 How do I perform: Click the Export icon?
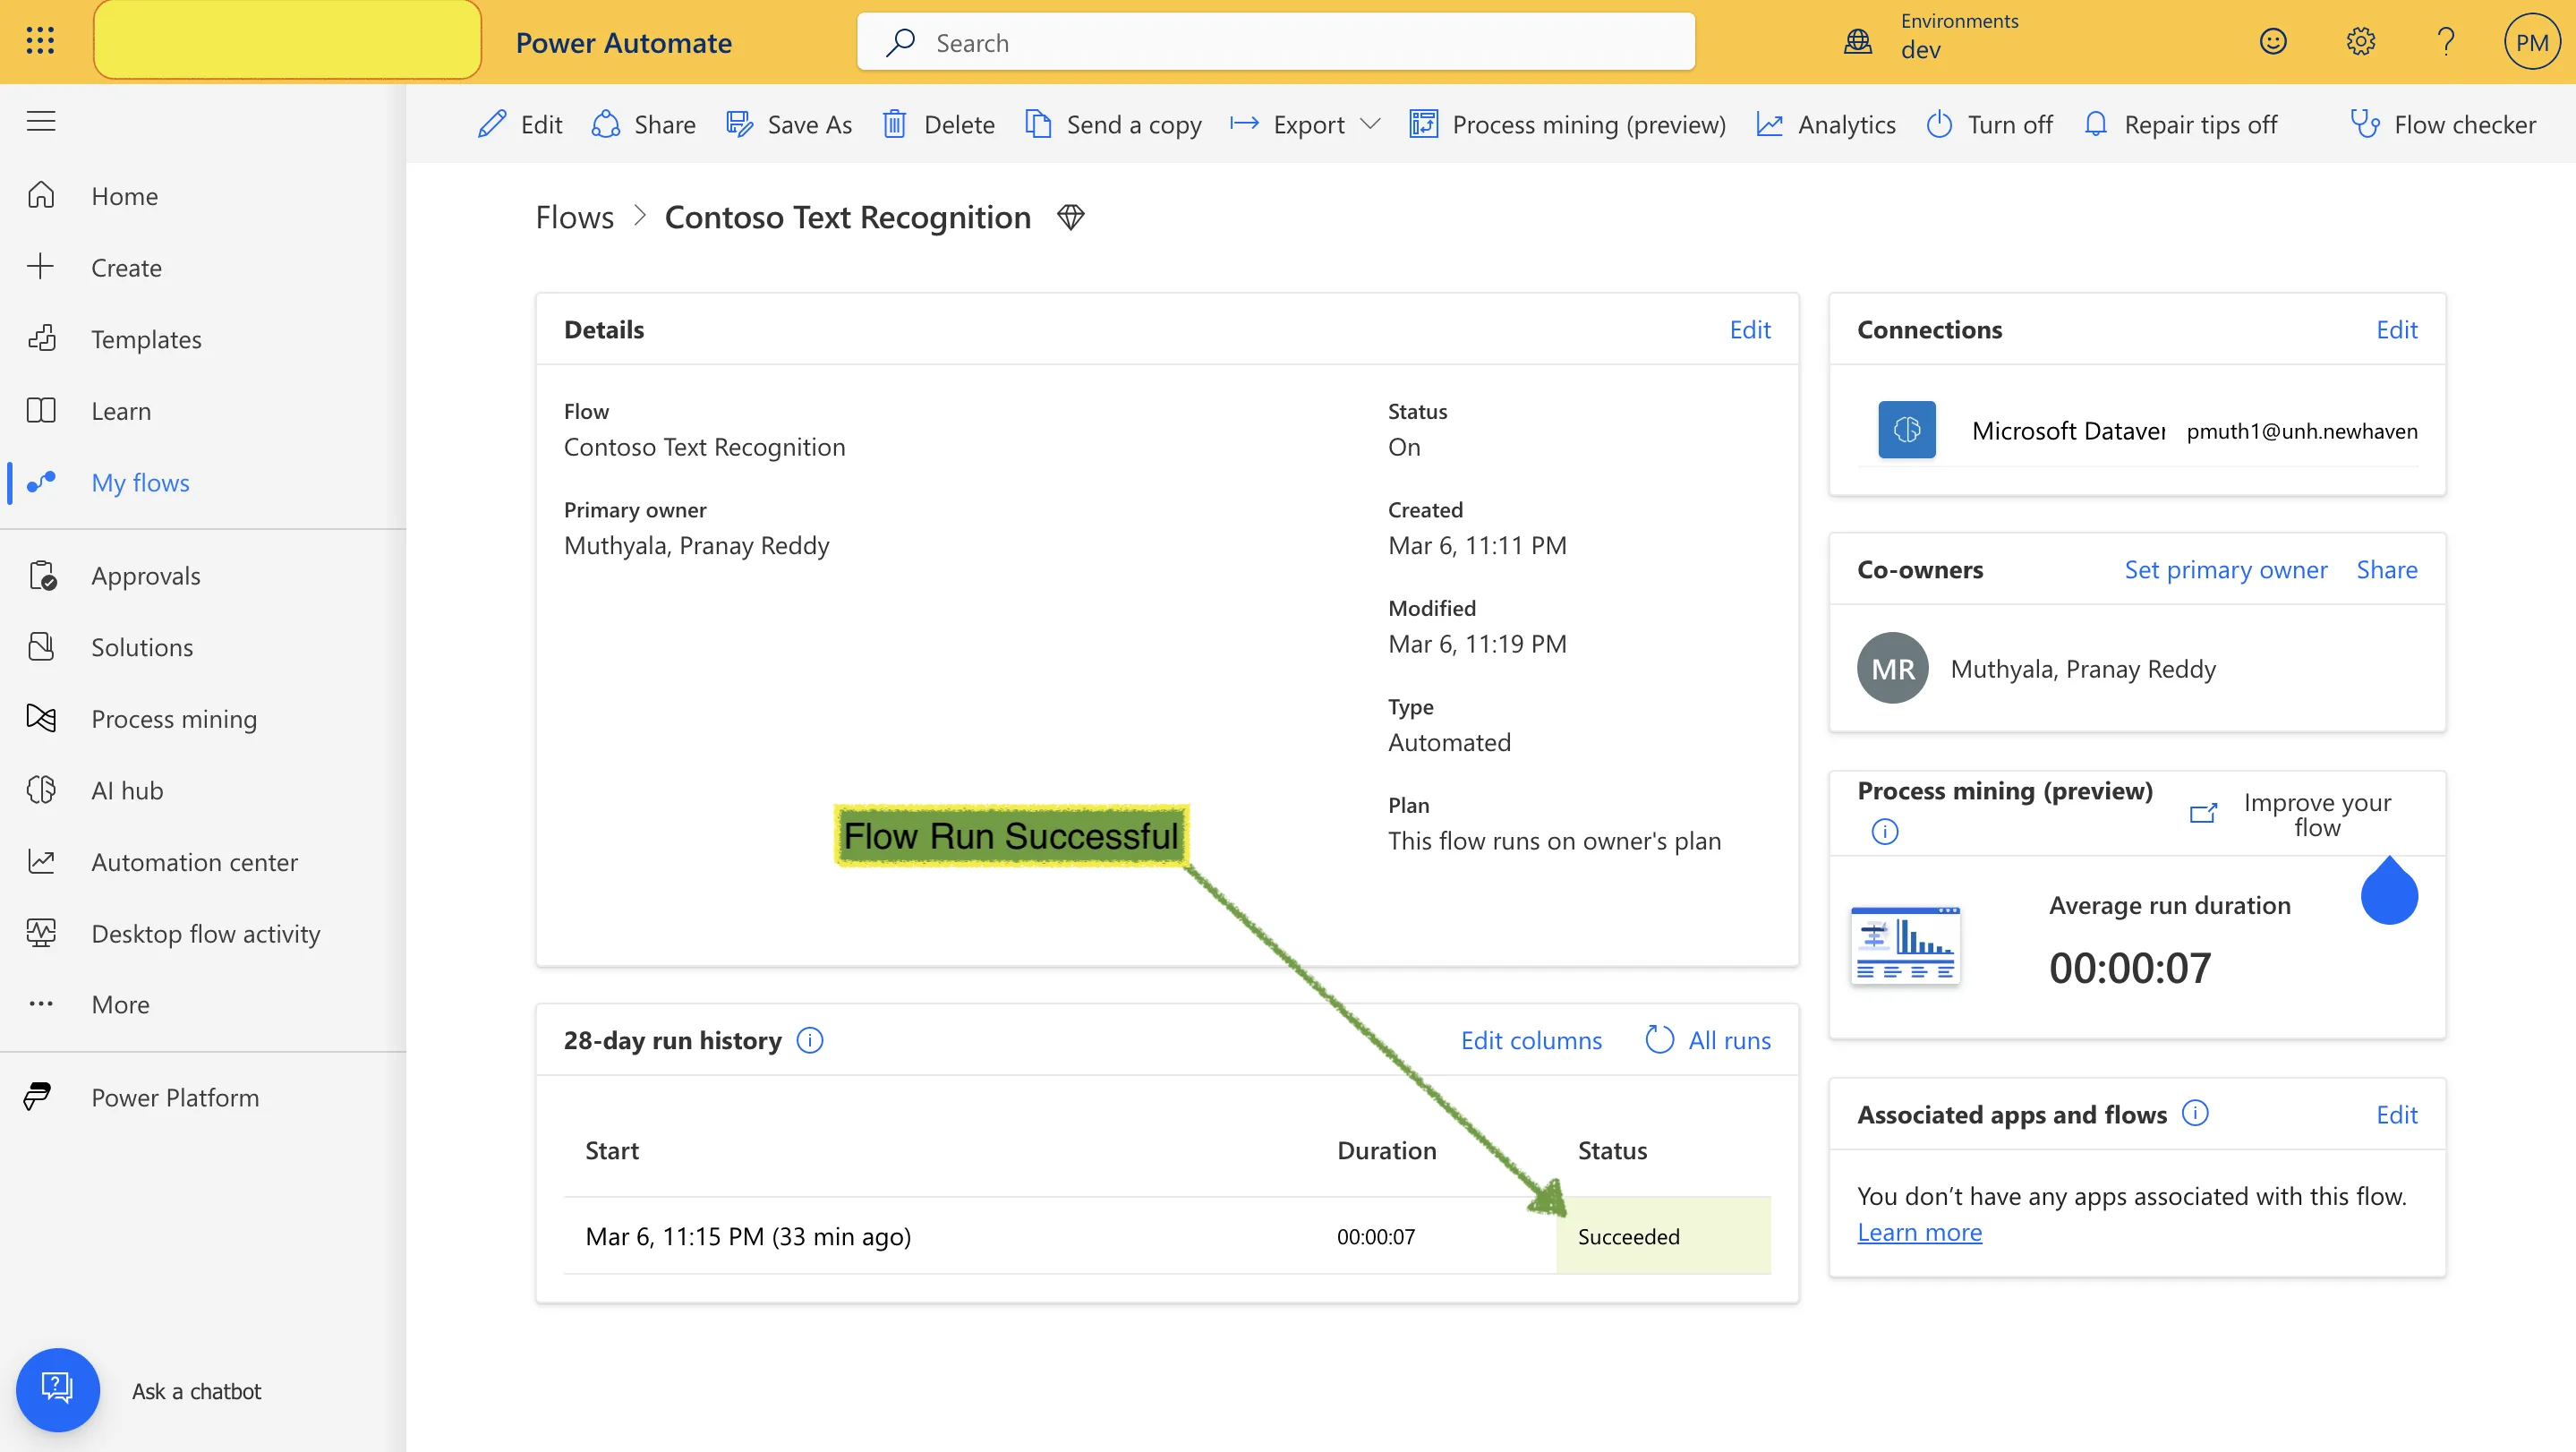click(x=1244, y=122)
